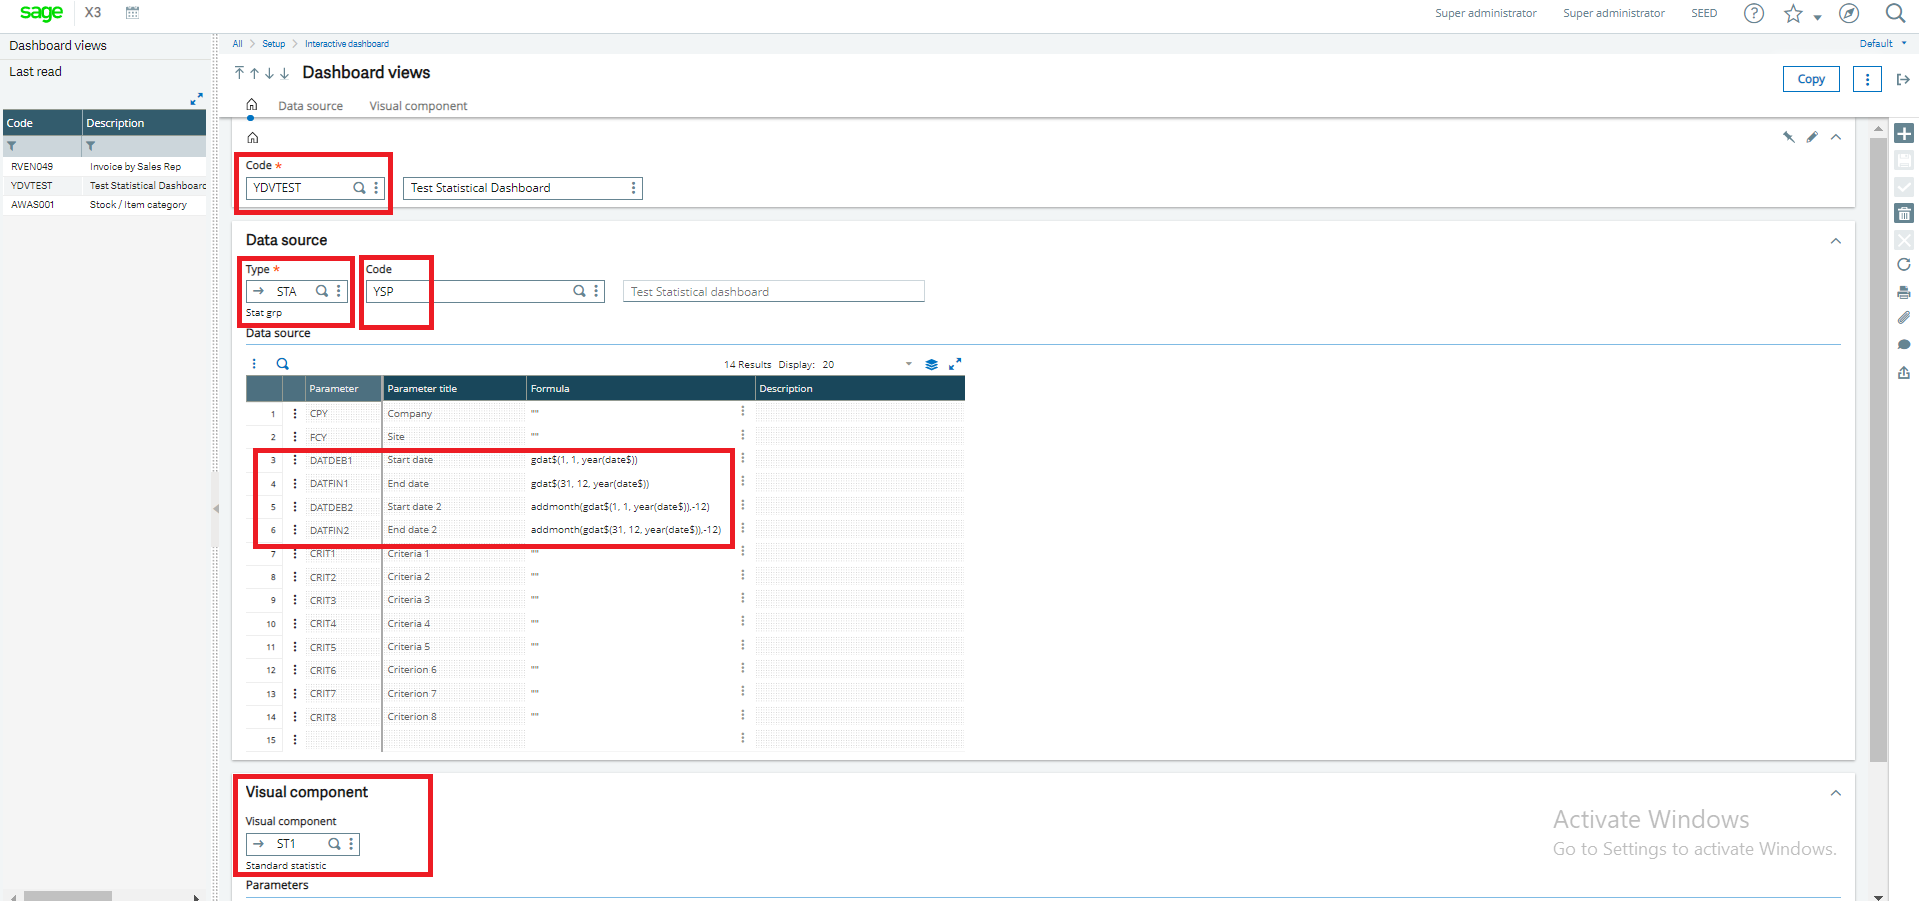The width and height of the screenshot is (1919, 901).
Task: Open global search with the magnifier icon
Action: [x=1895, y=13]
